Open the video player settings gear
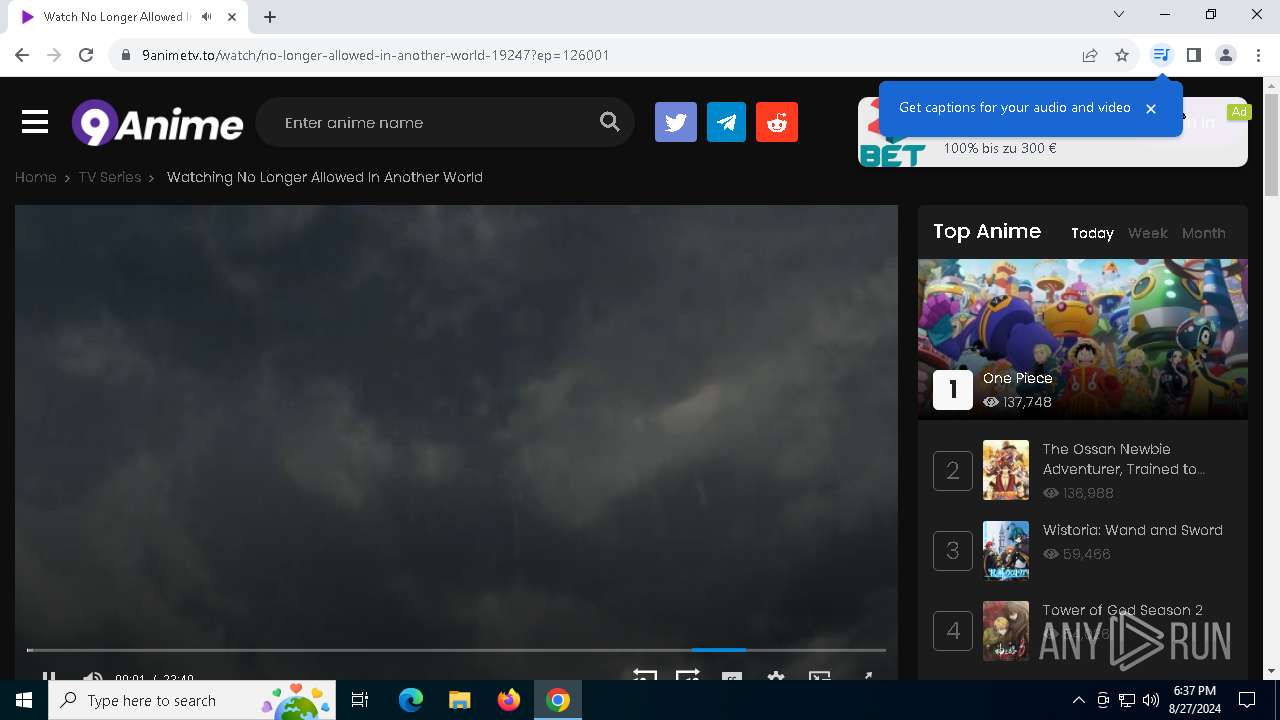1280x720 pixels. tap(775, 677)
